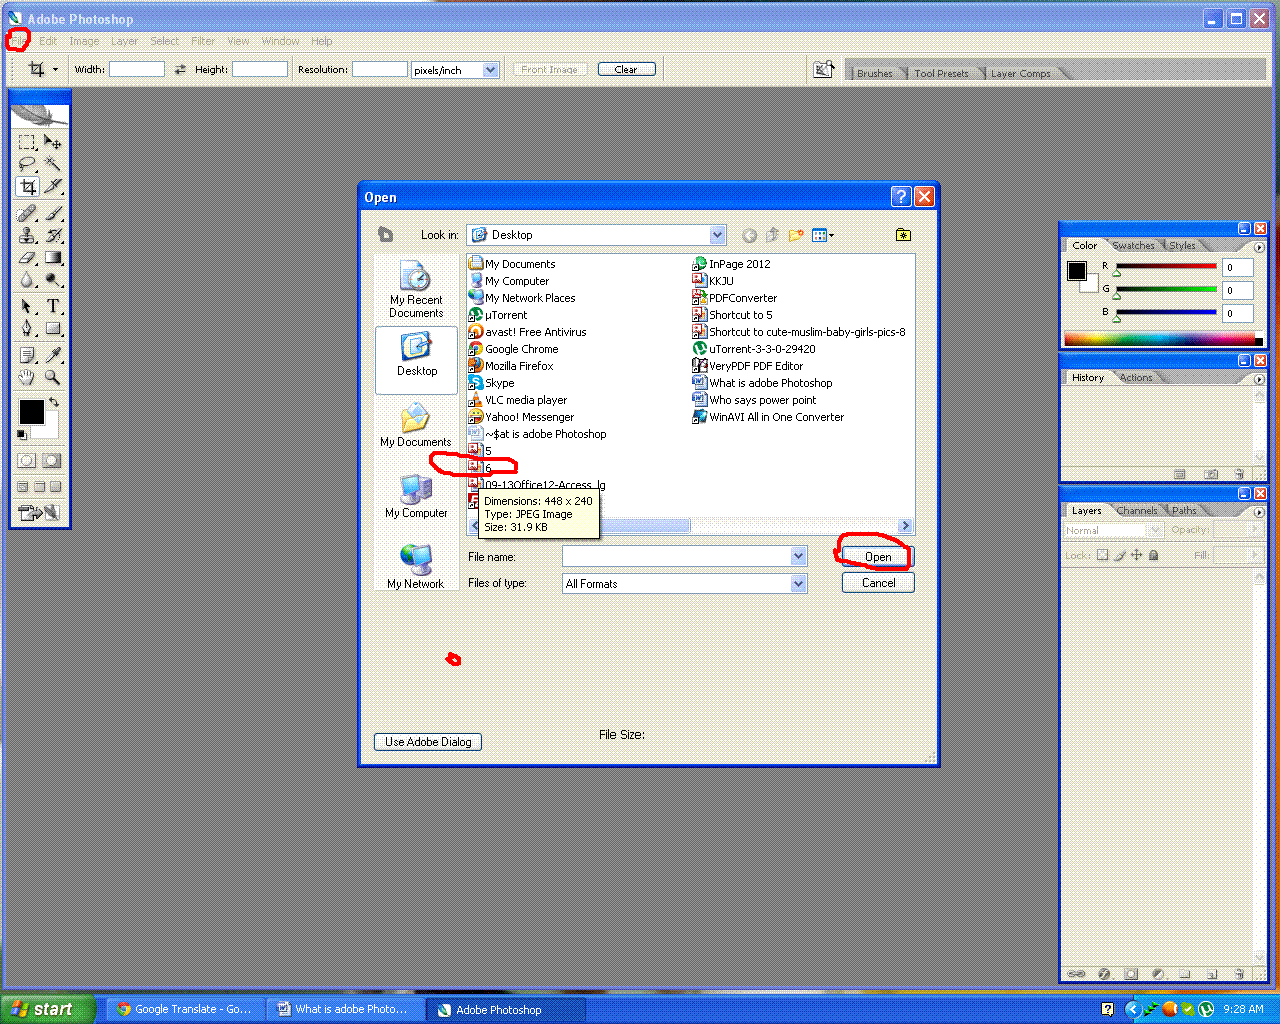Open the Brushes palette well tab

(875, 73)
